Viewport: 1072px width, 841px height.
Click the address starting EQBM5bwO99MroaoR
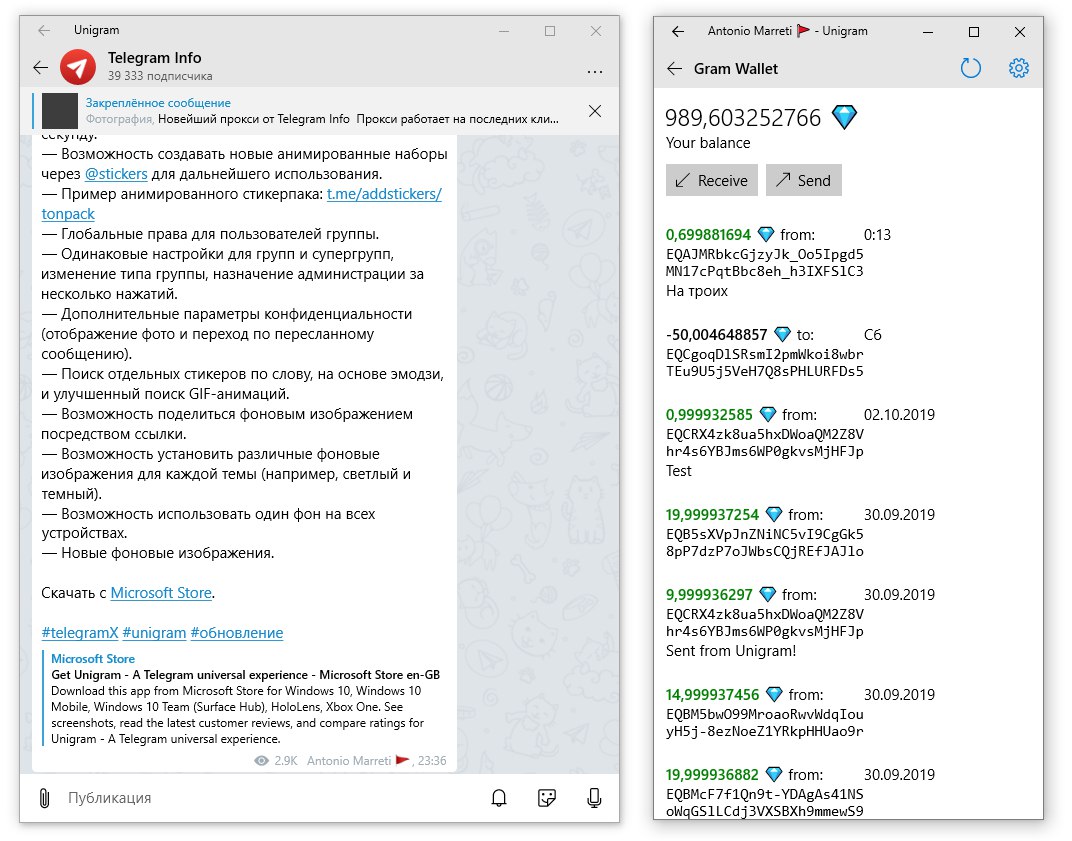click(764, 722)
